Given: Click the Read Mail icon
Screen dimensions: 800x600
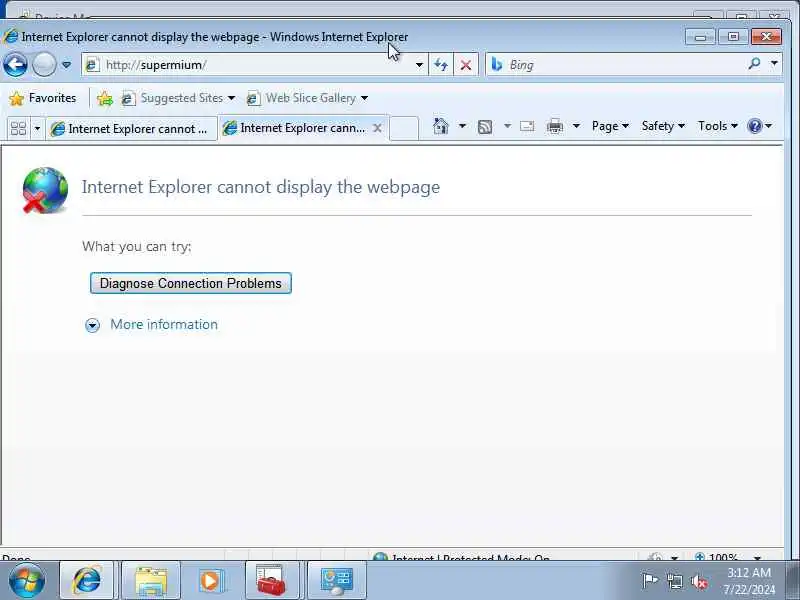Looking at the screenshot, I should coord(527,126).
